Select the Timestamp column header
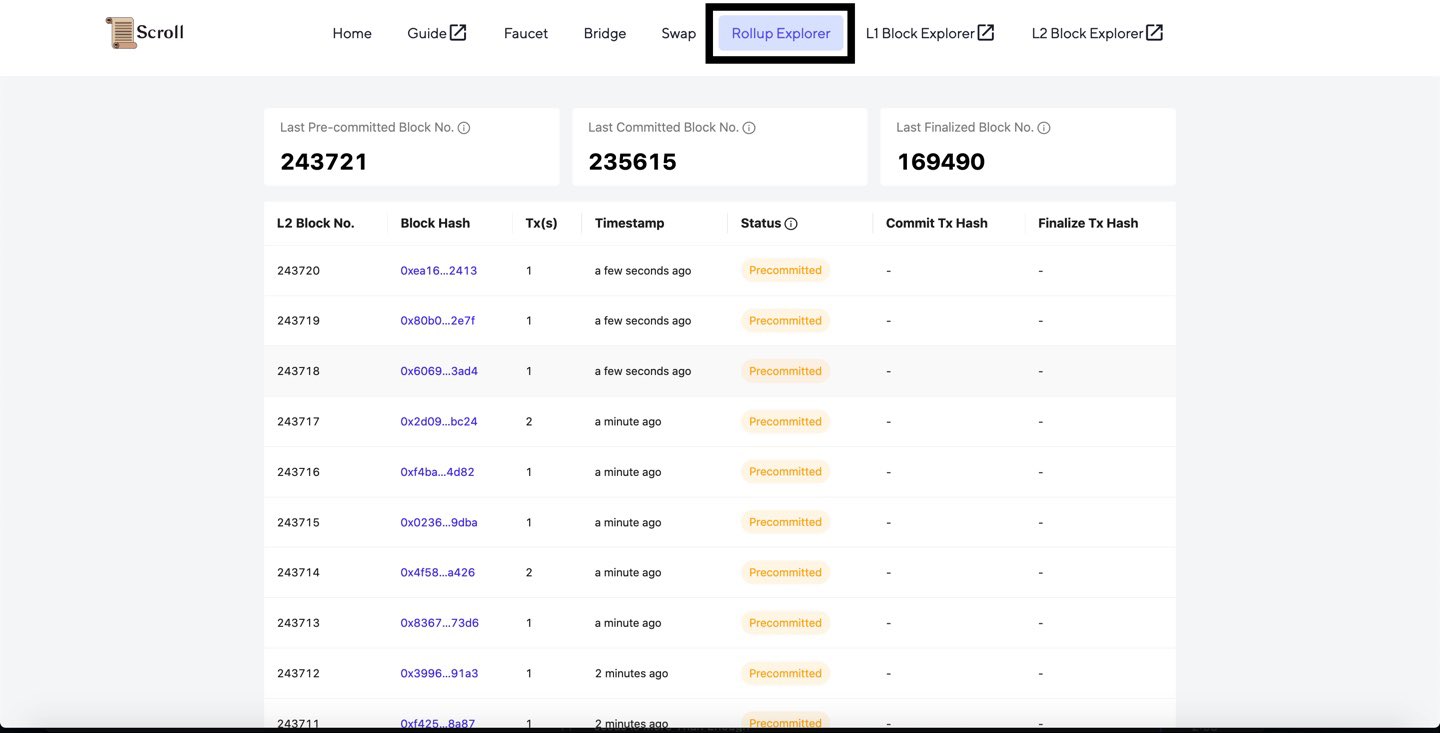 click(629, 223)
